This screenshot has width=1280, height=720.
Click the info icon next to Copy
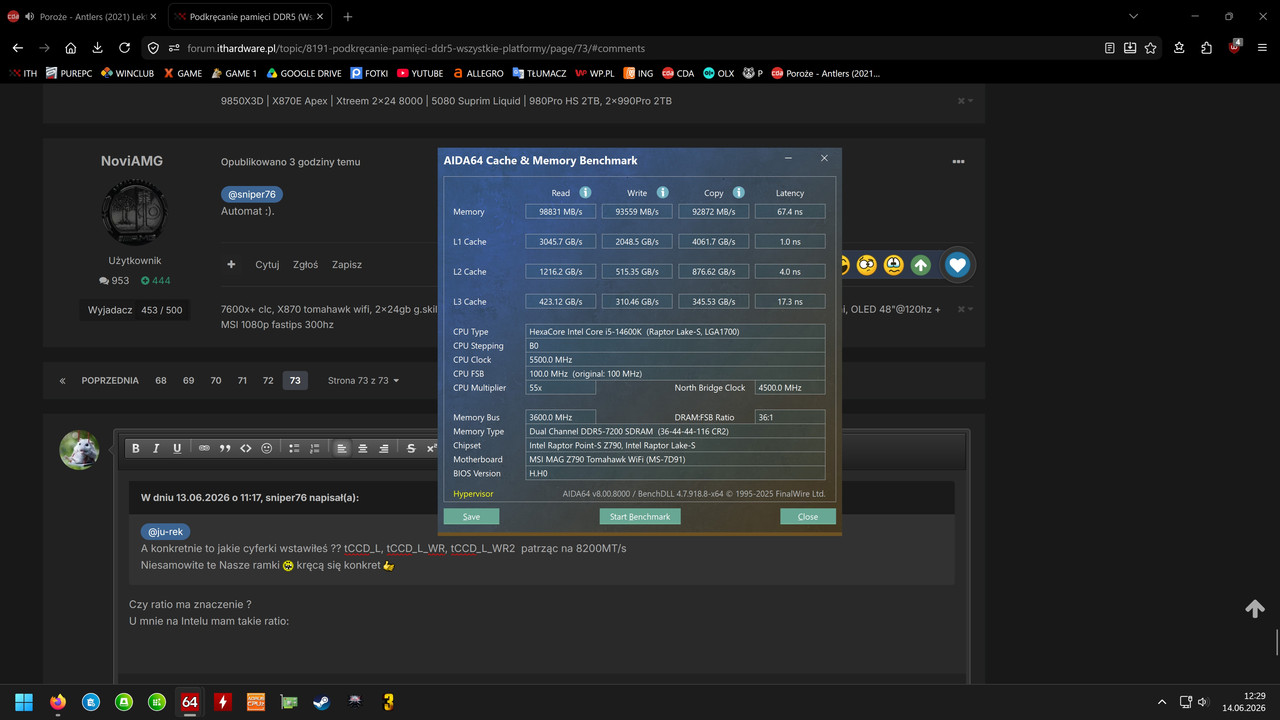[738, 192]
